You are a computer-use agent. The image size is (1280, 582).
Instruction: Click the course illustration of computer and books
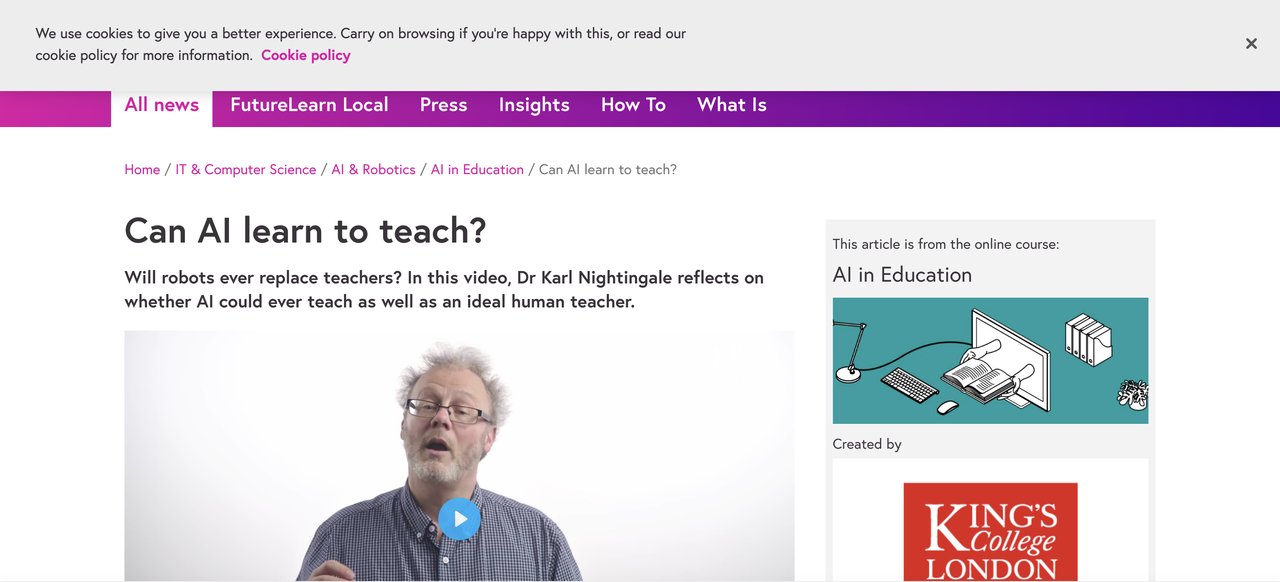tap(990, 360)
